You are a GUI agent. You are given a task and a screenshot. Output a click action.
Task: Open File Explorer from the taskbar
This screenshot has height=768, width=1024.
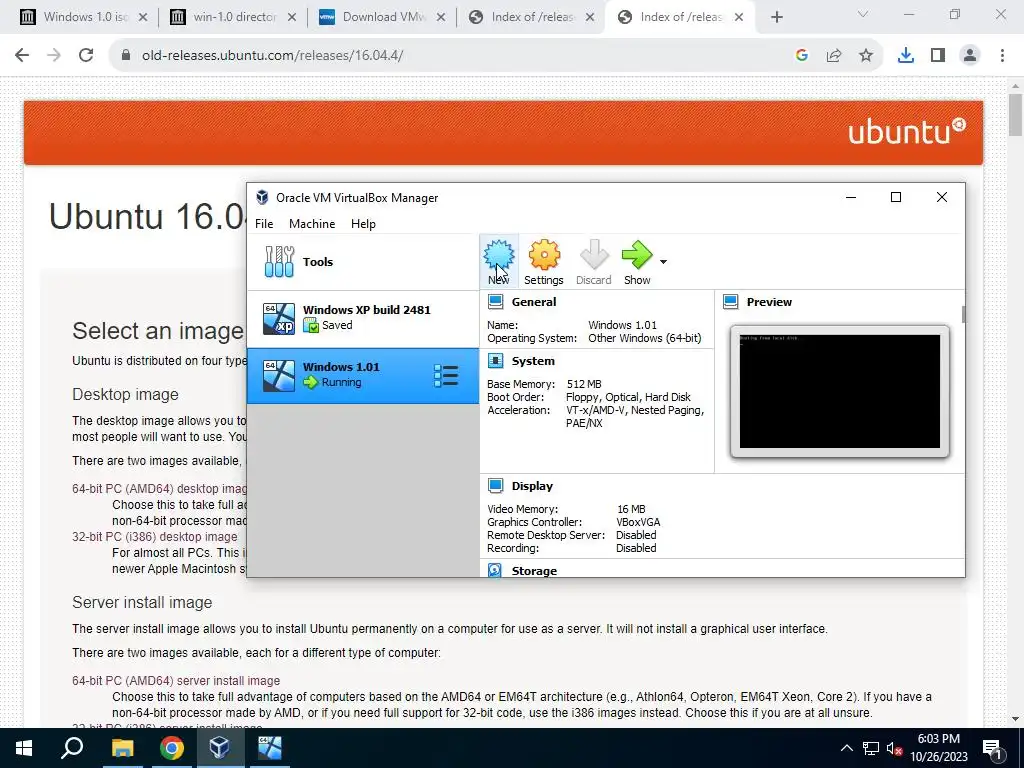pos(122,748)
